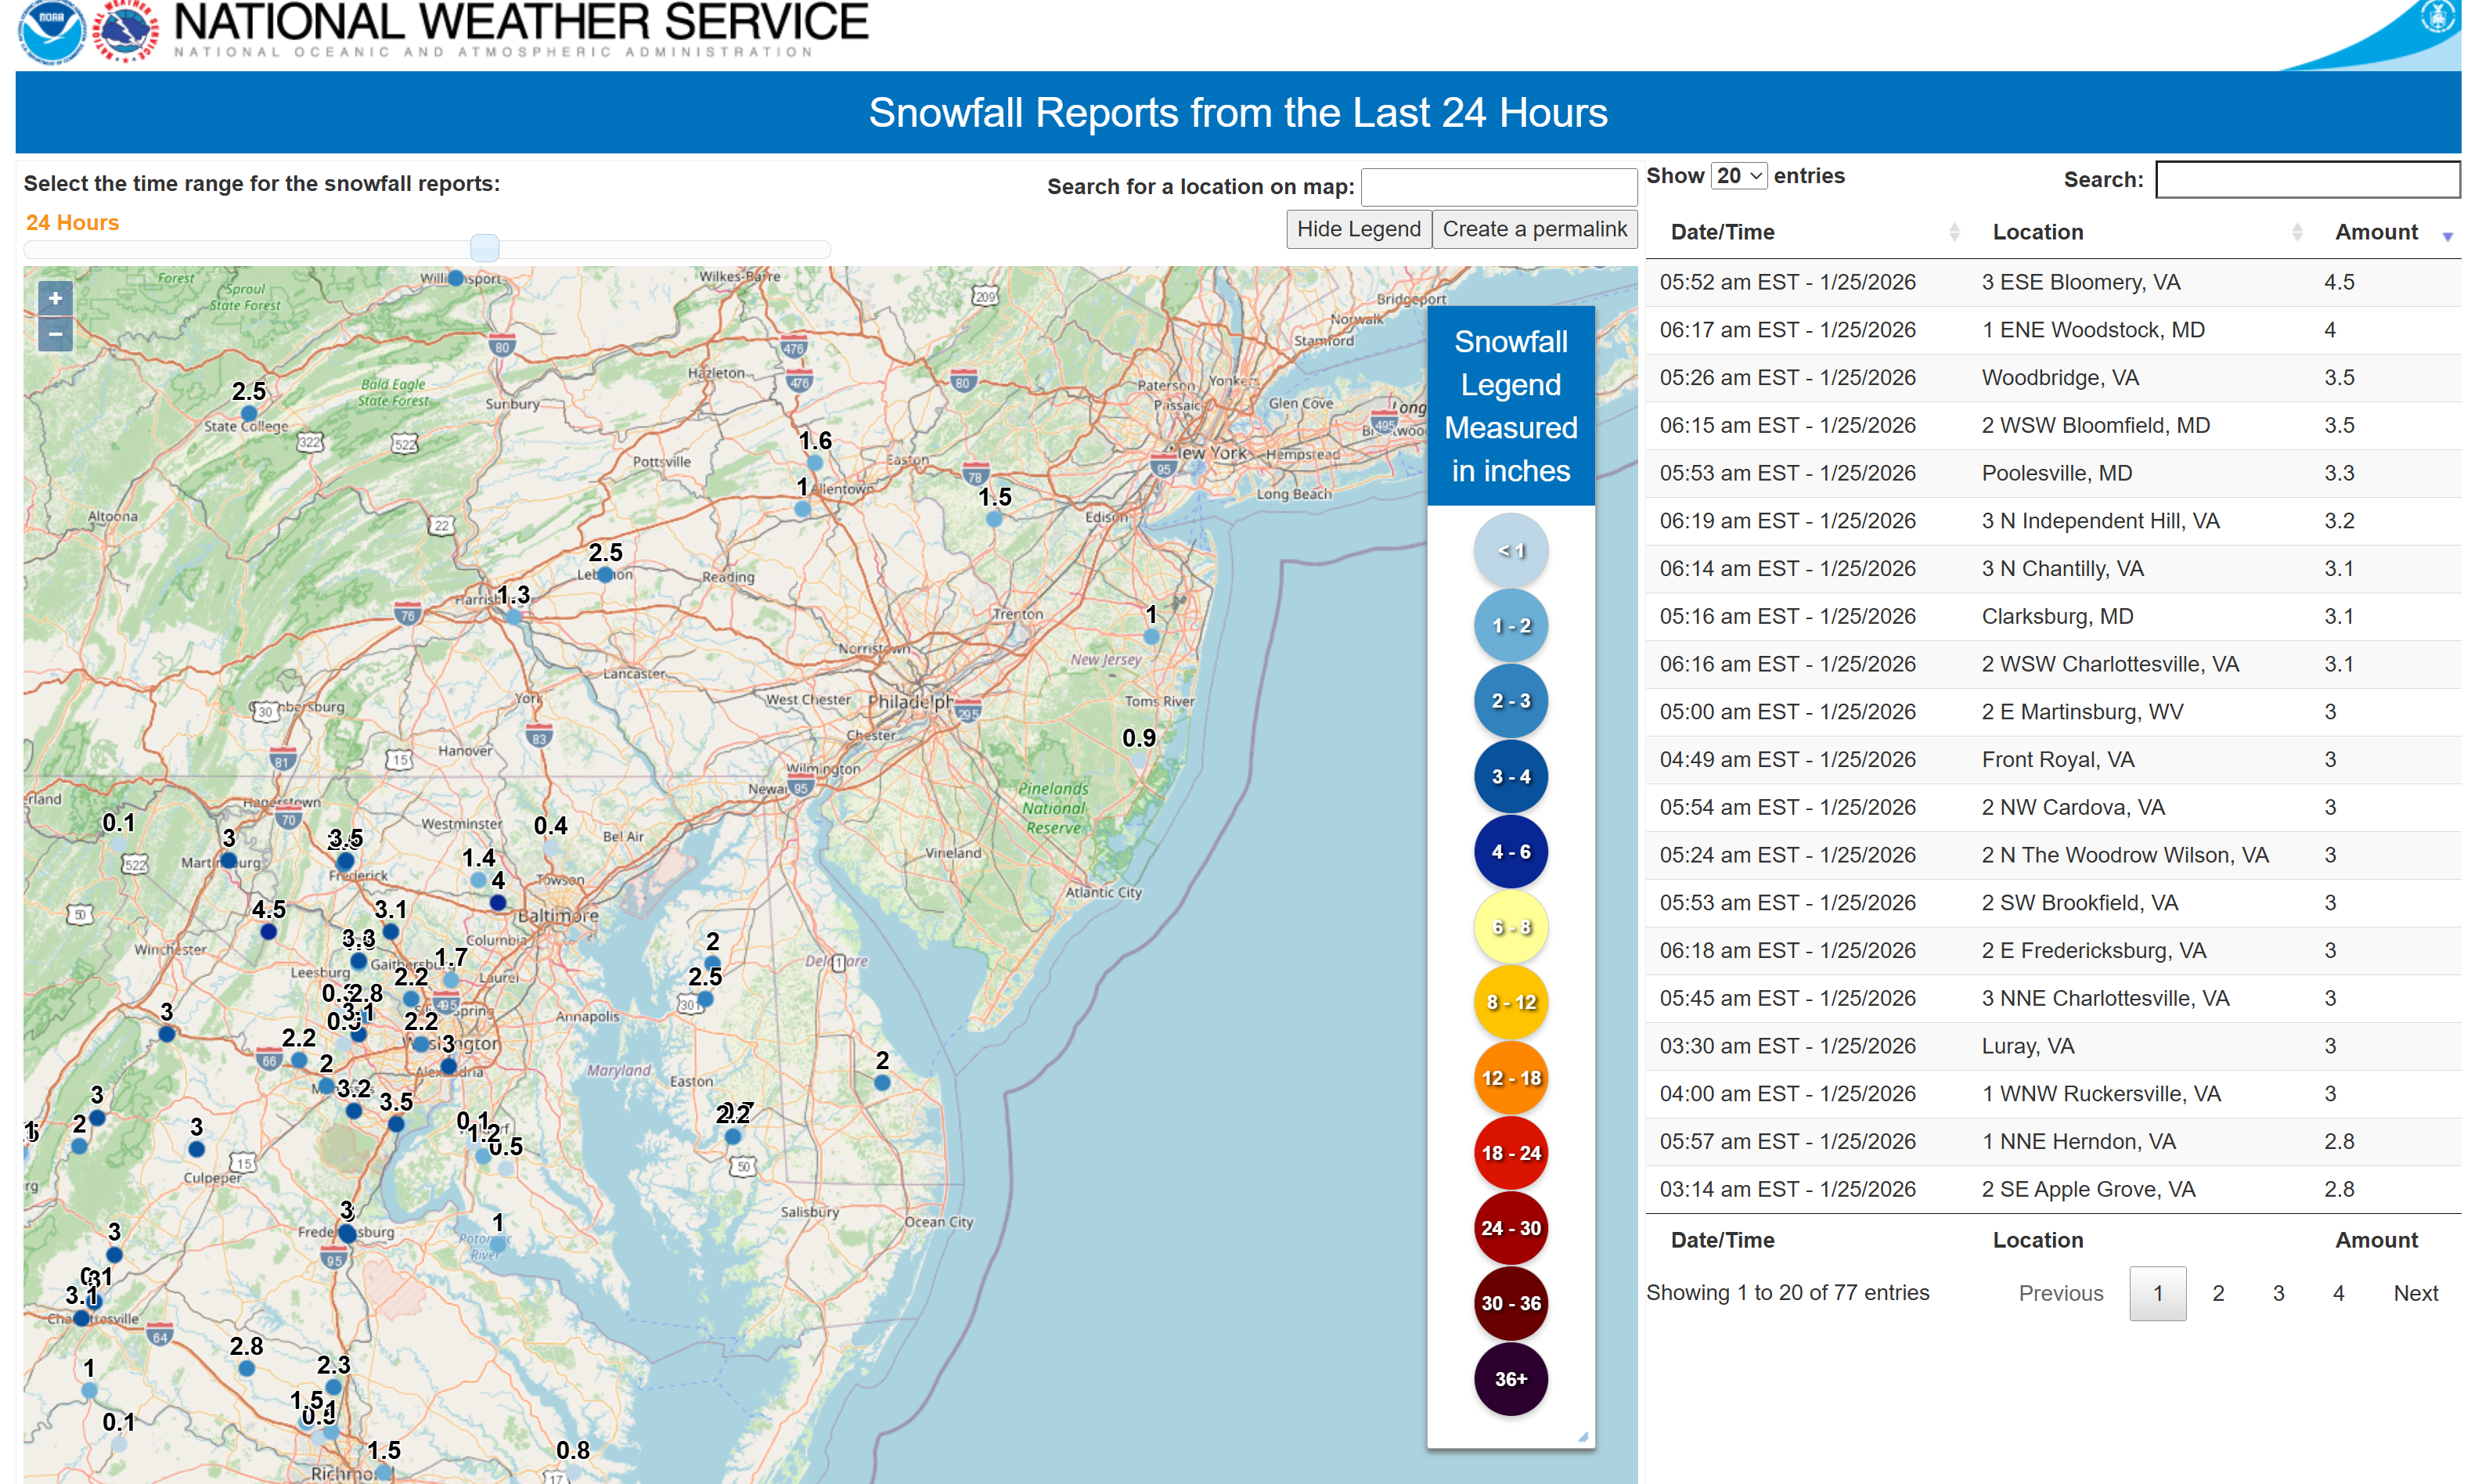Click the Next pagination link
The image size is (2471, 1484).
[2414, 1293]
